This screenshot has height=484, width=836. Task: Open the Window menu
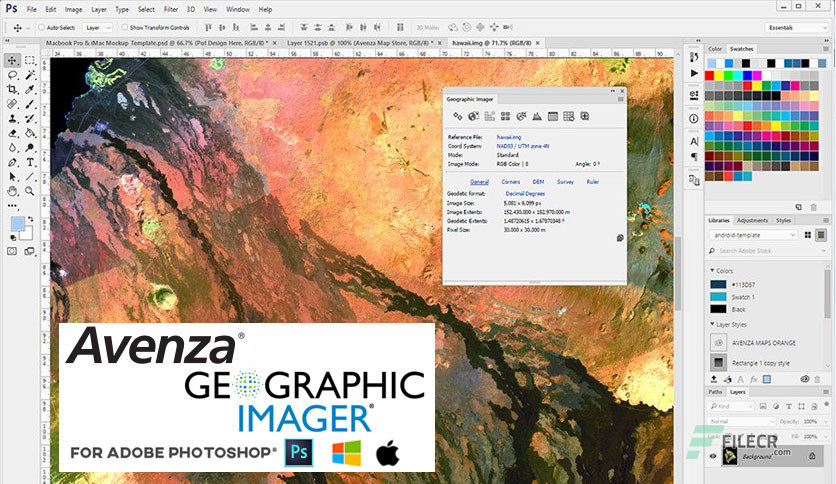pos(238,10)
